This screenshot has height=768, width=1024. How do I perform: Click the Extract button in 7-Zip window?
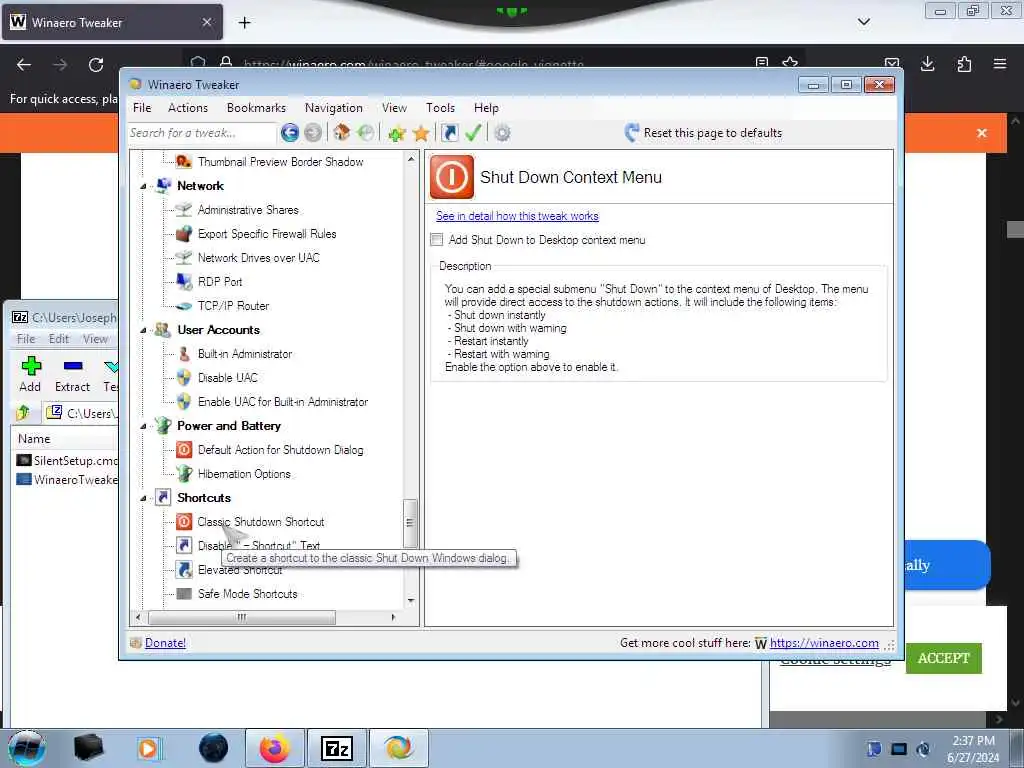pyautogui.click(x=72, y=375)
